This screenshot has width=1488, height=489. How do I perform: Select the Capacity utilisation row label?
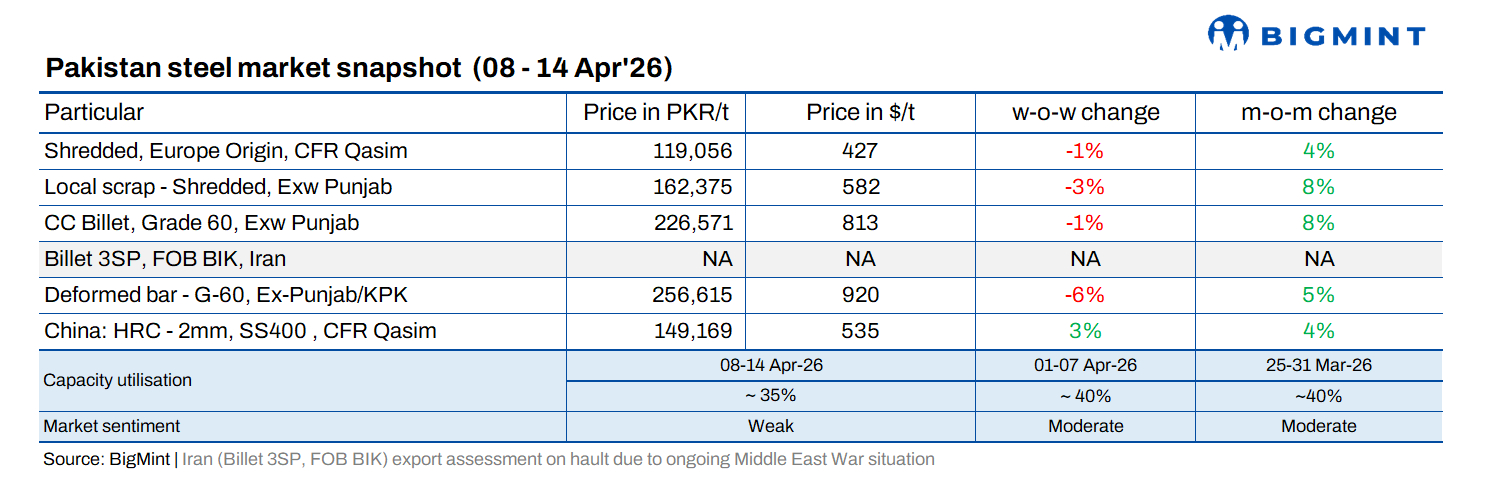click(x=117, y=380)
